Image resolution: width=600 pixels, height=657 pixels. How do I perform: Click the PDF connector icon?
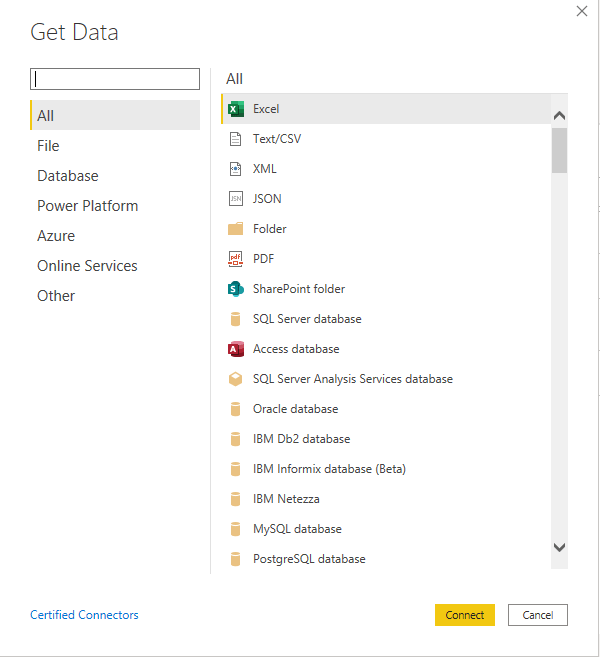236,259
